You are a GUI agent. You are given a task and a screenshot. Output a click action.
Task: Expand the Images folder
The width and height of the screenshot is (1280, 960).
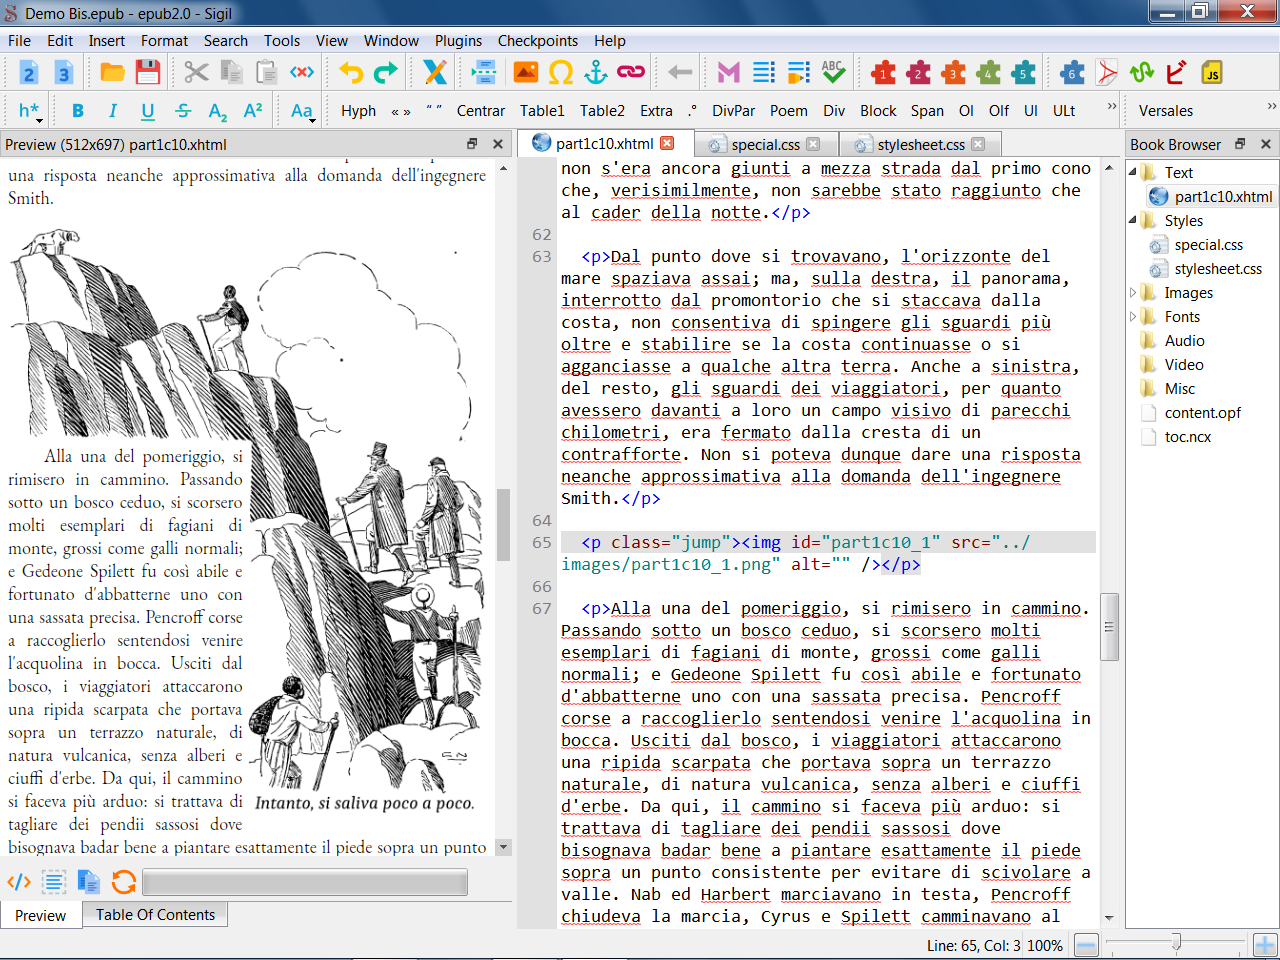[1134, 292]
